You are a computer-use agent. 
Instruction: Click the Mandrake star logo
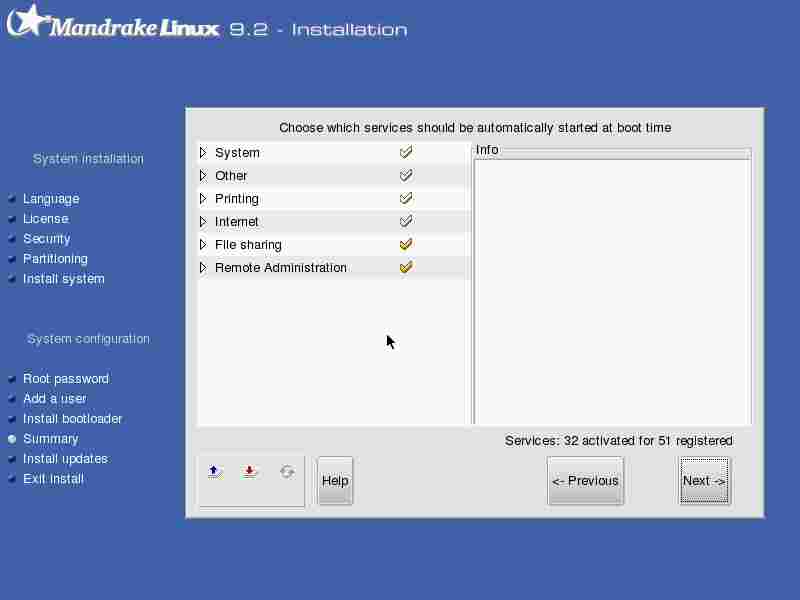(x=30, y=21)
